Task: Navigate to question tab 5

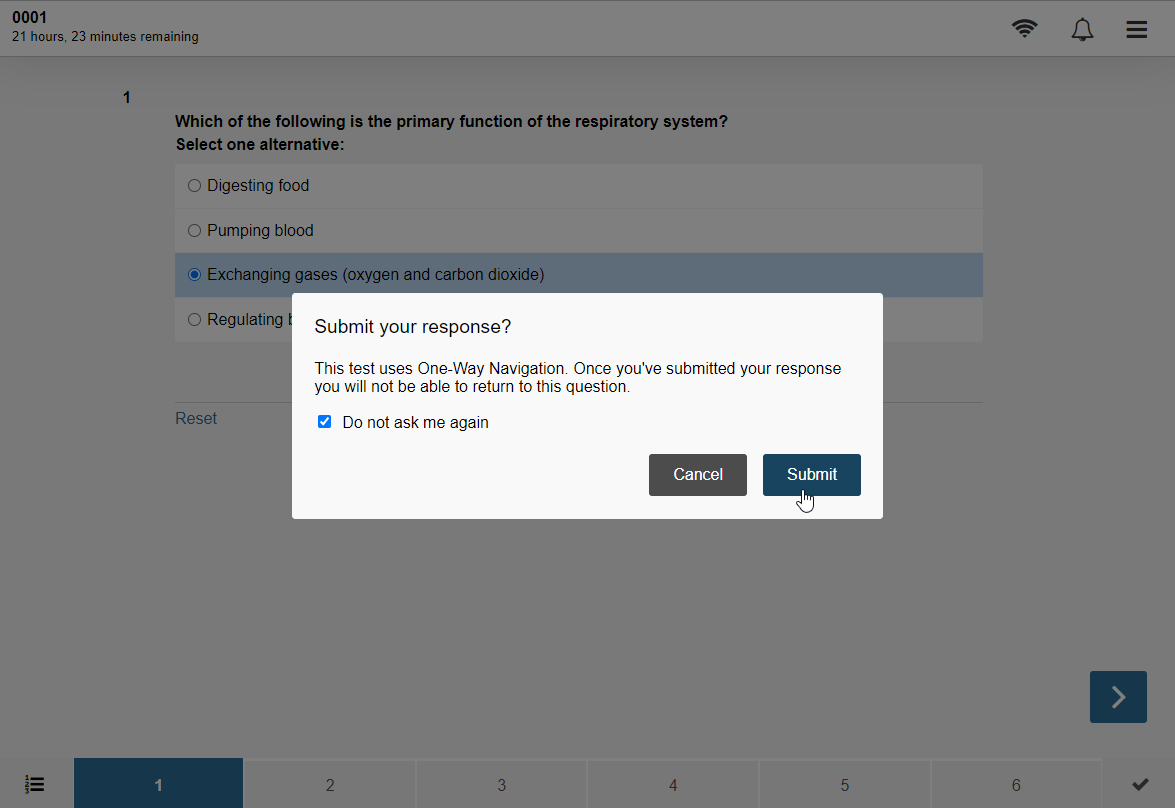Action: click(845, 784)
